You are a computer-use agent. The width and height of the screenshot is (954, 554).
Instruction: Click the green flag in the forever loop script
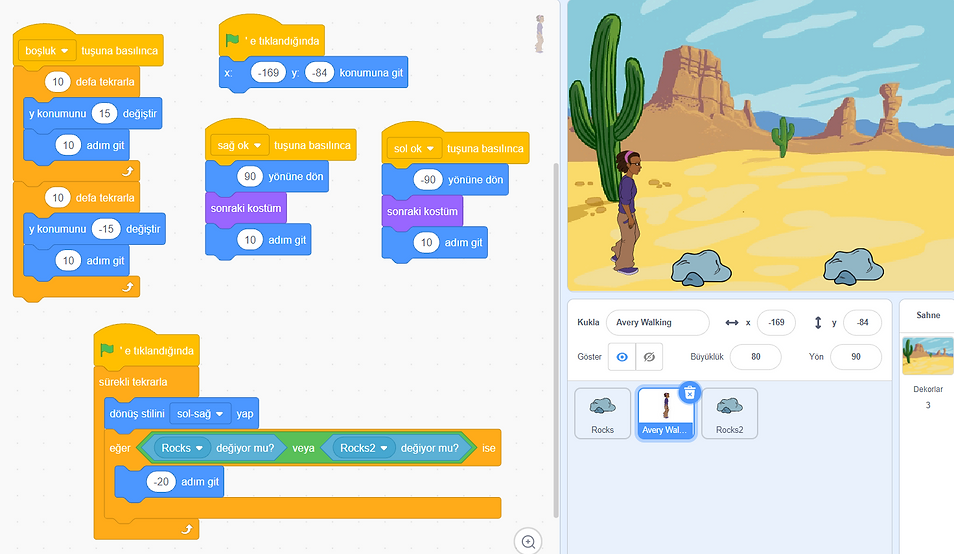107,350
